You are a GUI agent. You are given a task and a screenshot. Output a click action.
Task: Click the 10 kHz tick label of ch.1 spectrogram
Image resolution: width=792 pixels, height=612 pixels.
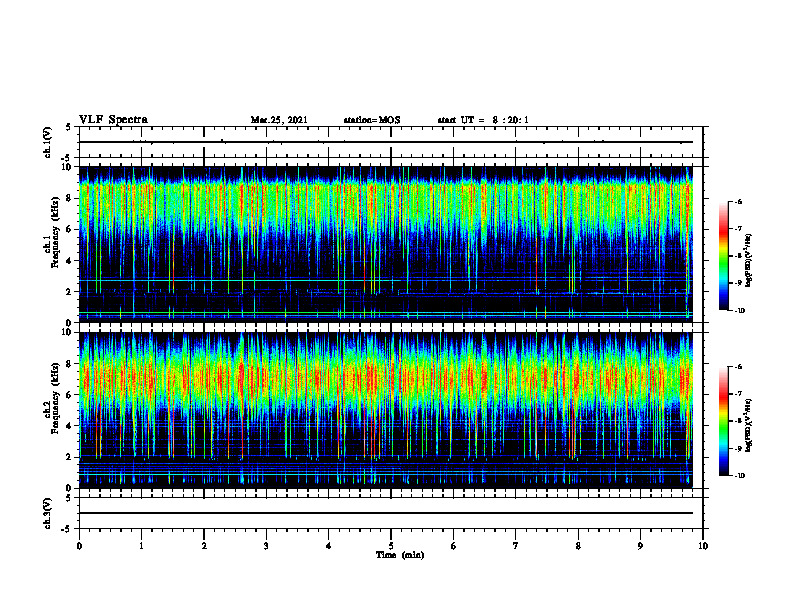[x=68, y=167]
